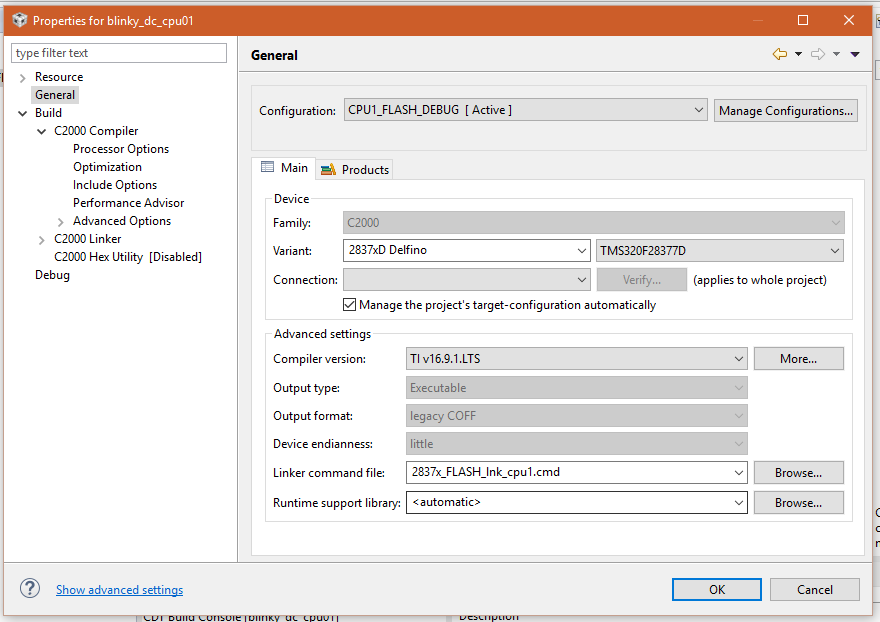The height and width of the screenshot is (622, 880).
Task: Expand the Resource tree node
Action: pyautogui.click(x=22, y=77)
